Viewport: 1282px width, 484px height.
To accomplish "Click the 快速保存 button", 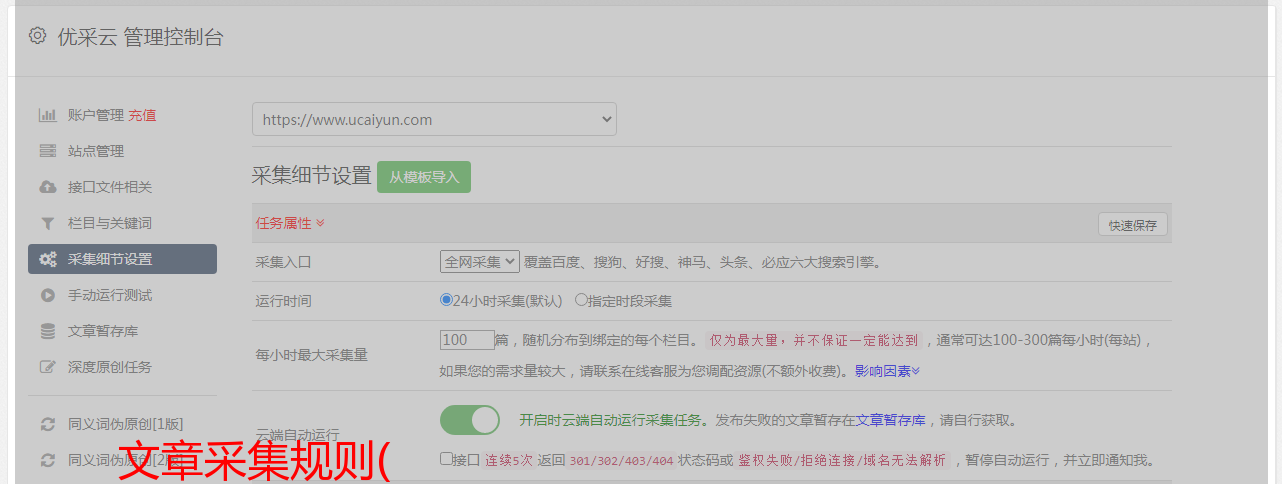I will pyautogui.click(x=1132, y=225).
